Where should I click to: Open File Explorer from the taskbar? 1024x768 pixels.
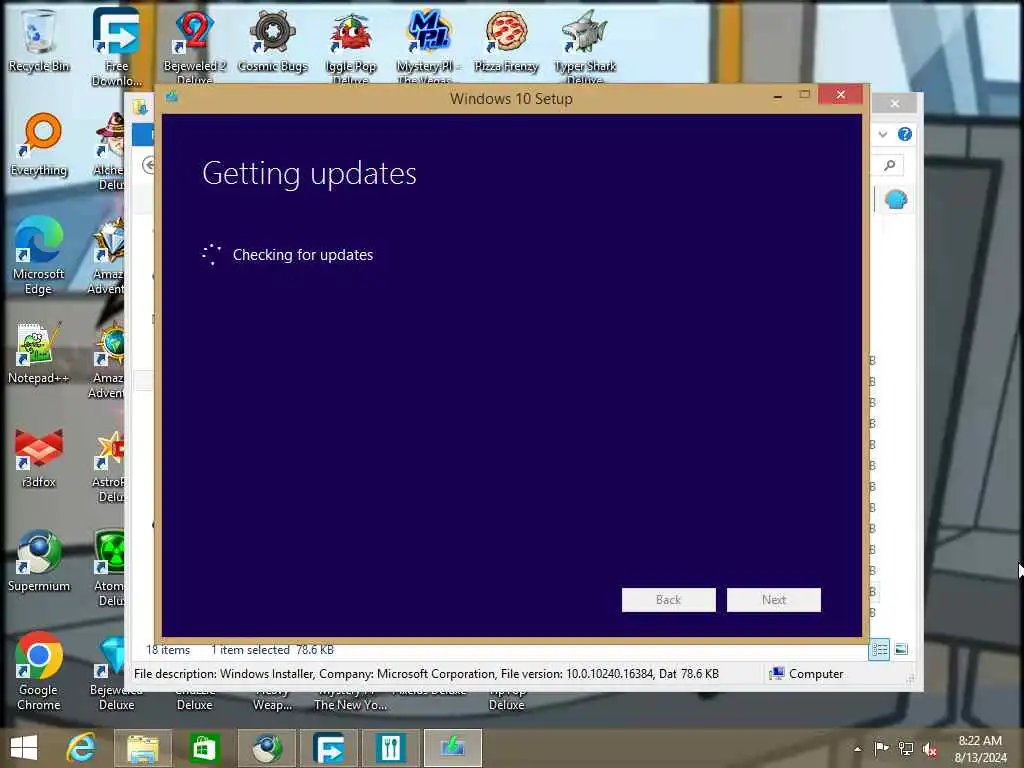click(142, 748)
